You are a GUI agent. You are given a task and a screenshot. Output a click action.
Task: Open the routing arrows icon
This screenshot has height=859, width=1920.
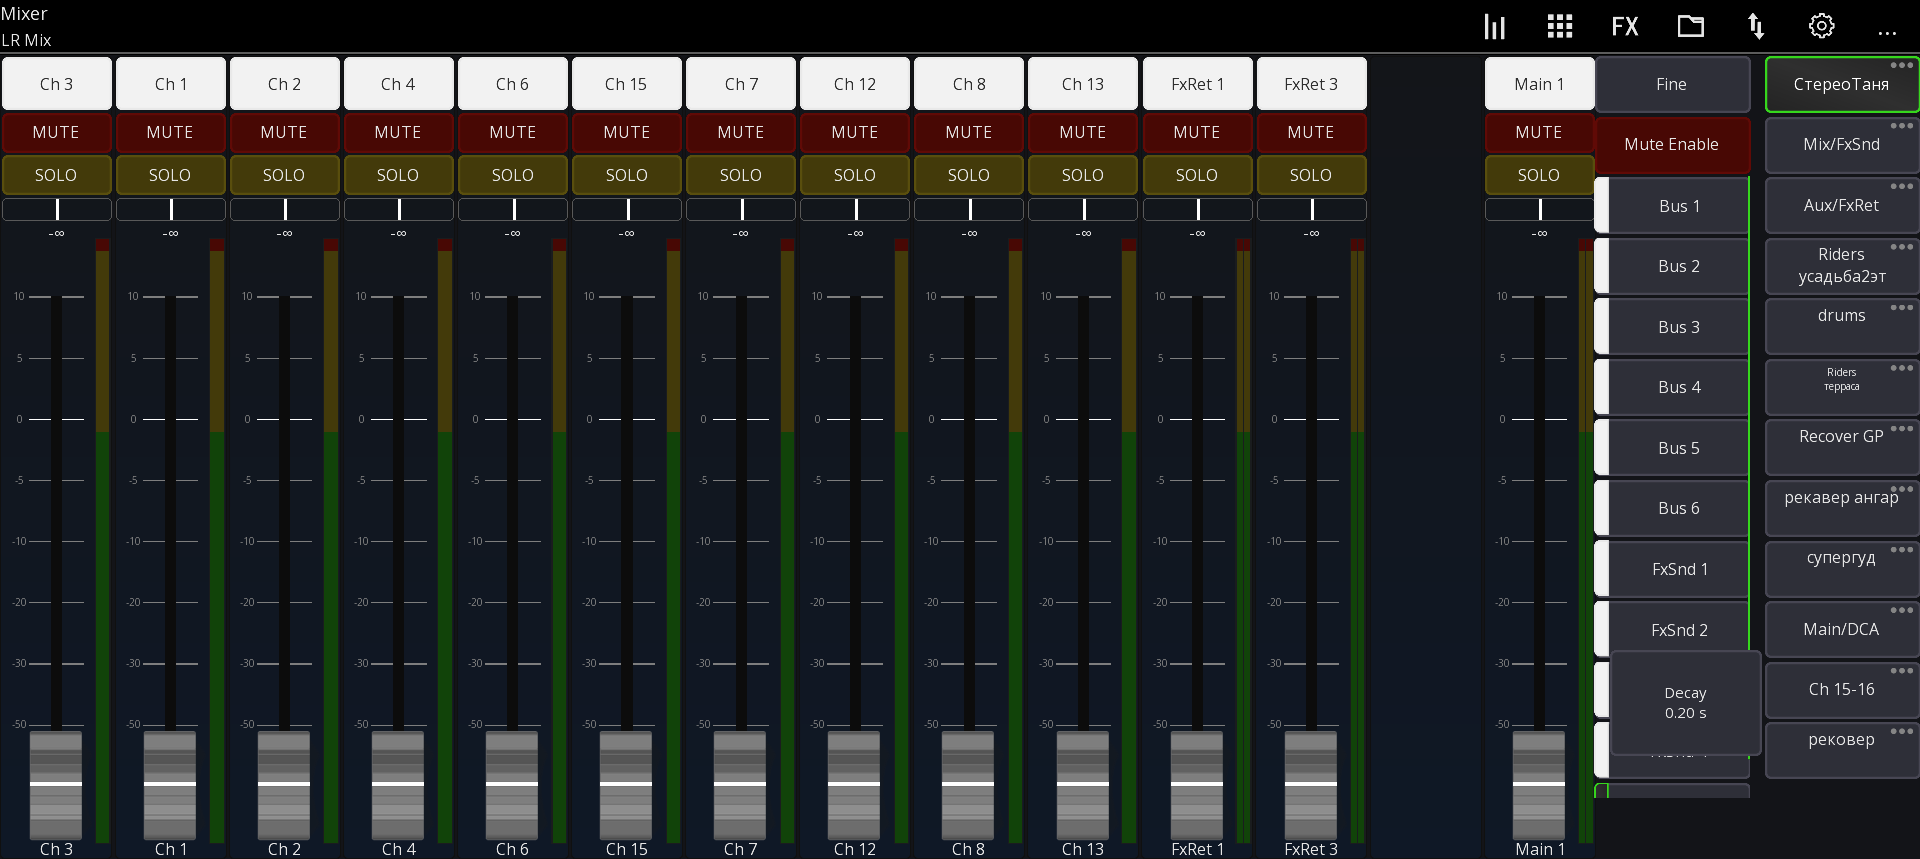point(1756,27)
